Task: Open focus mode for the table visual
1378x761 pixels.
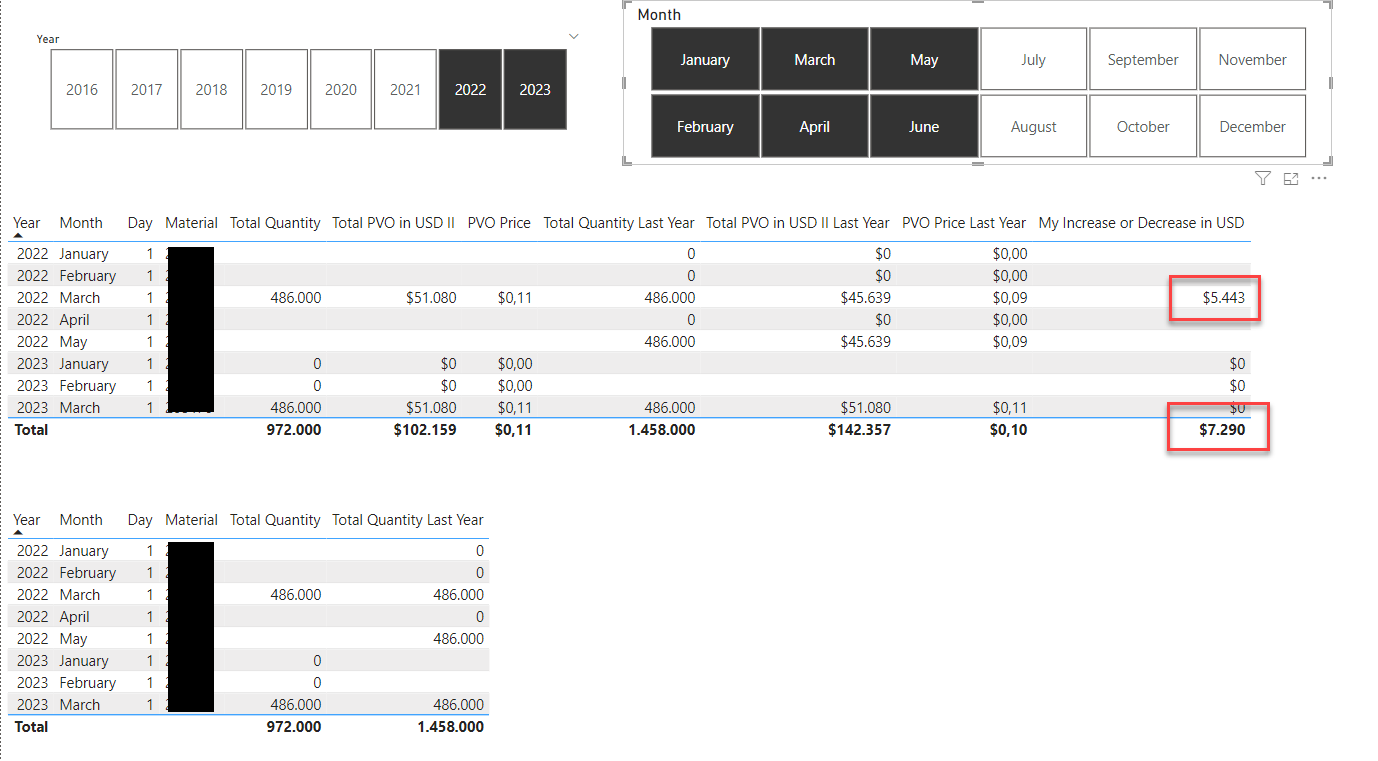Action: click(x=1291, y=178)
